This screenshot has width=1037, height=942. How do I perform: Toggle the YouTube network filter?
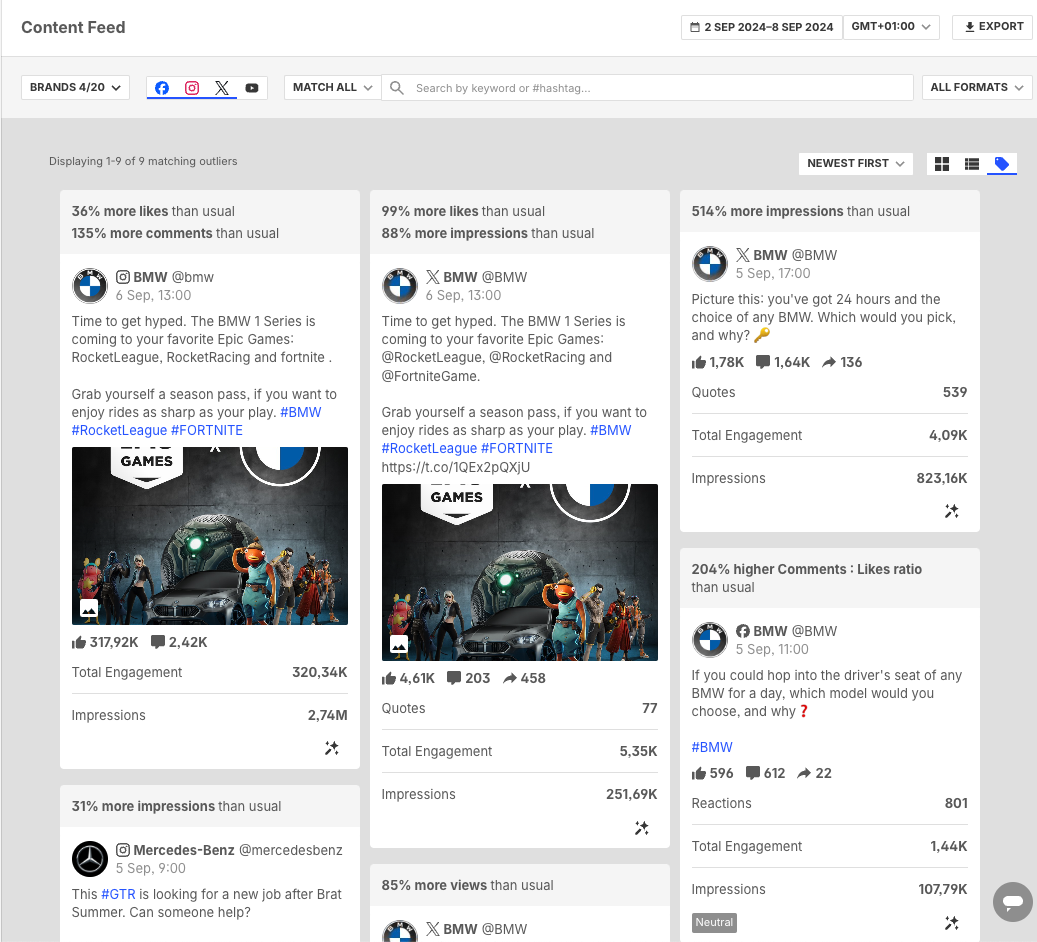tap(252, 88)
